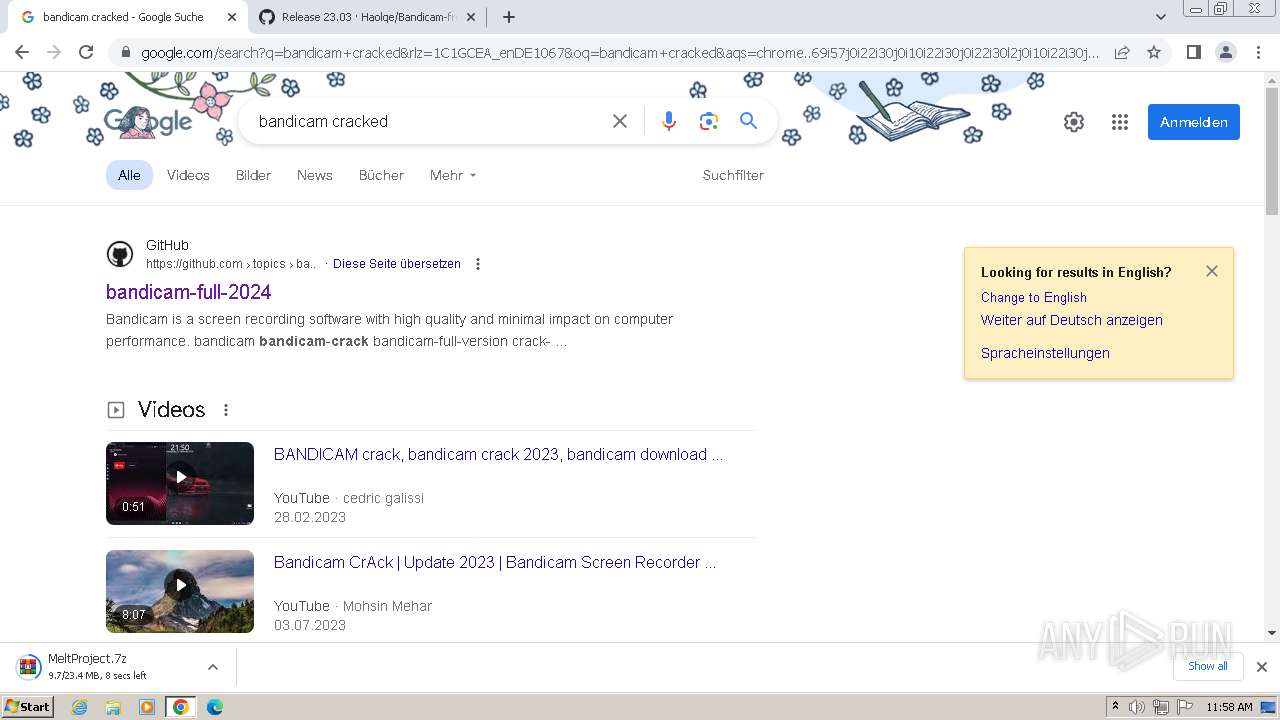
Task: Switch to the Videos search tab
Action: (188, 175)
